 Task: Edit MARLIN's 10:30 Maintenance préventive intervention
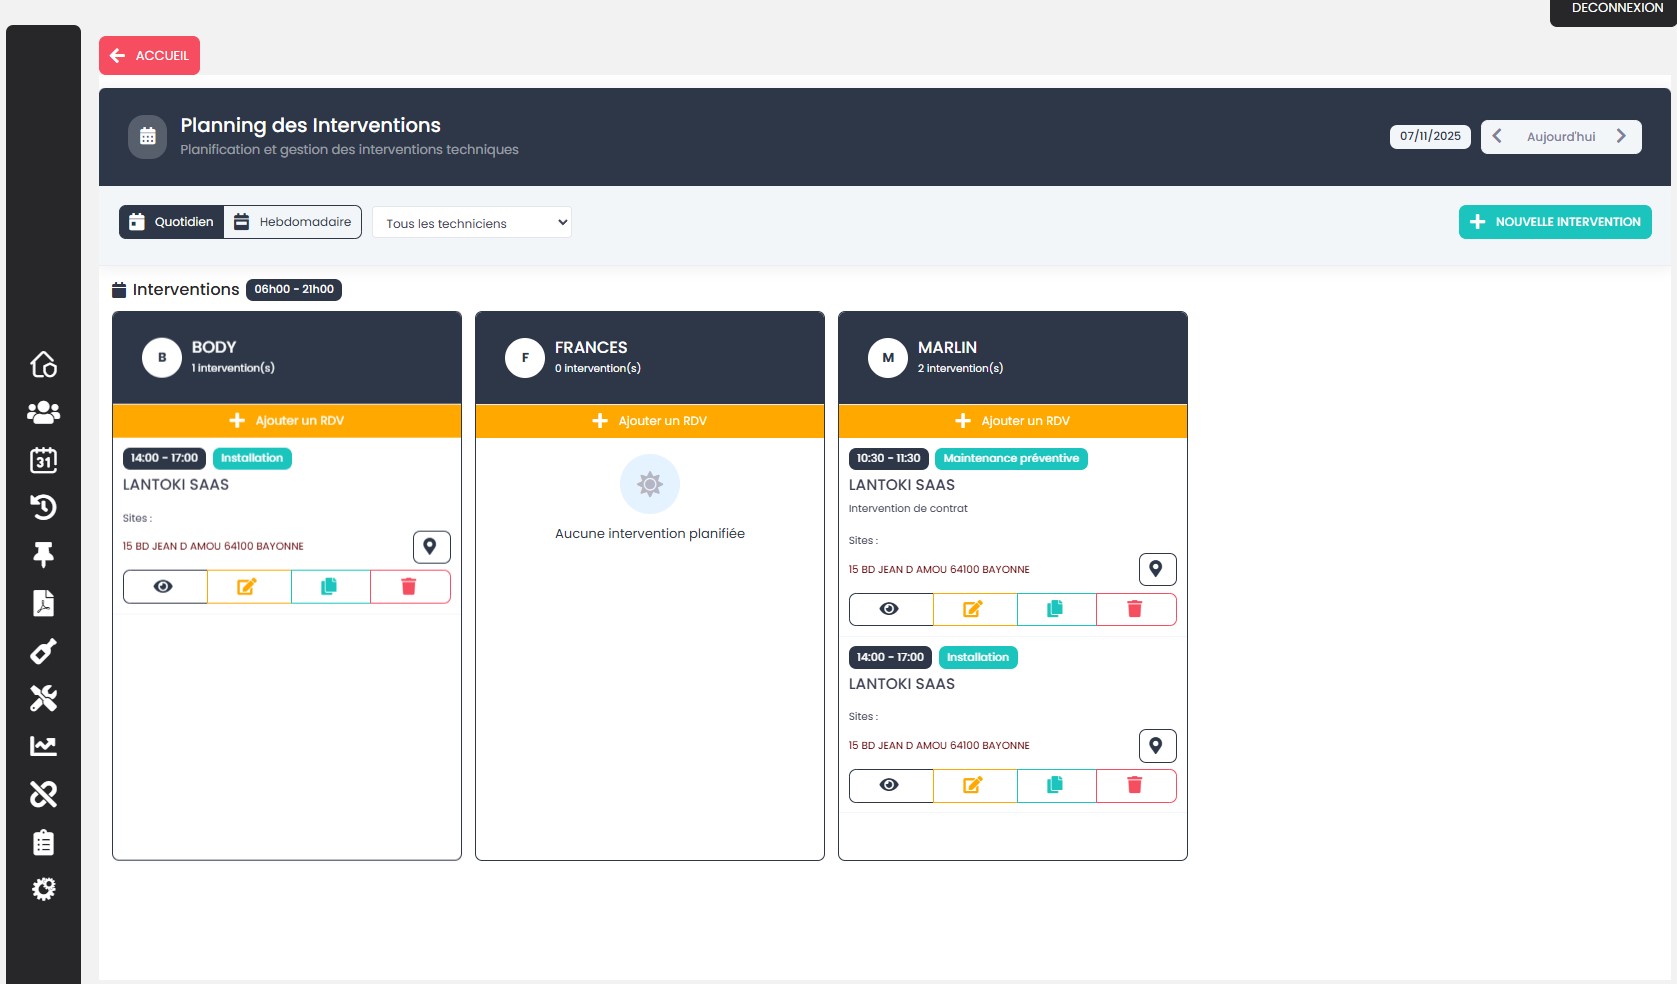pyautogui.click(x=973, y=609)
